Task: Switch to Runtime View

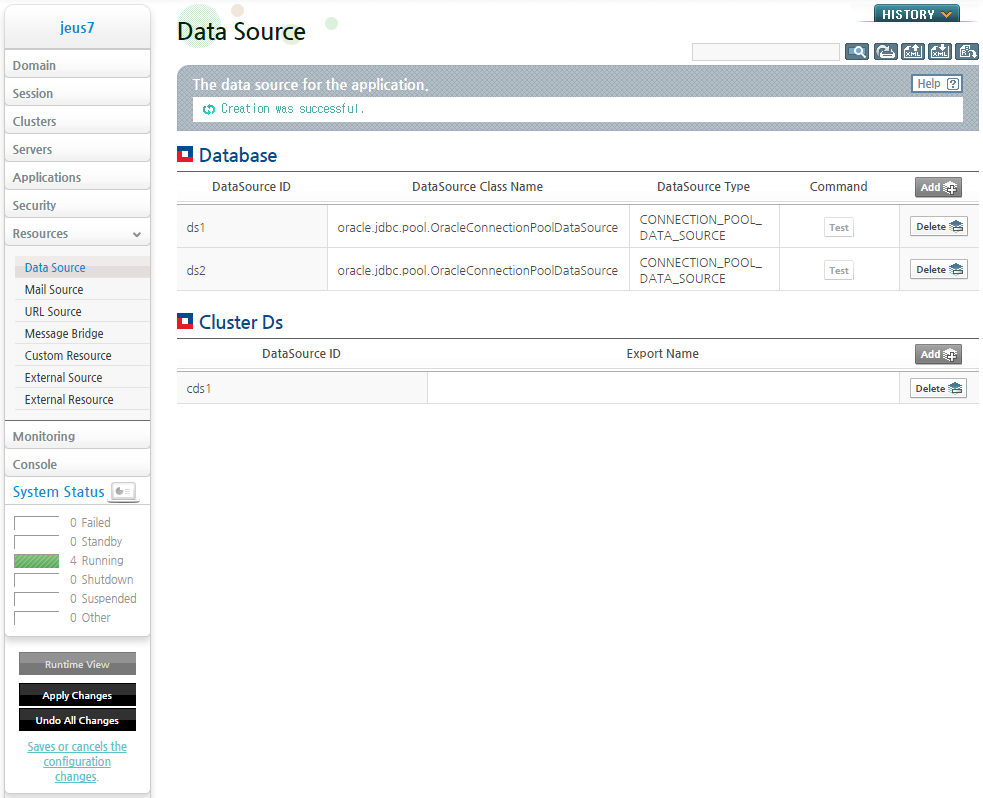Action: [x=77, y=664]
